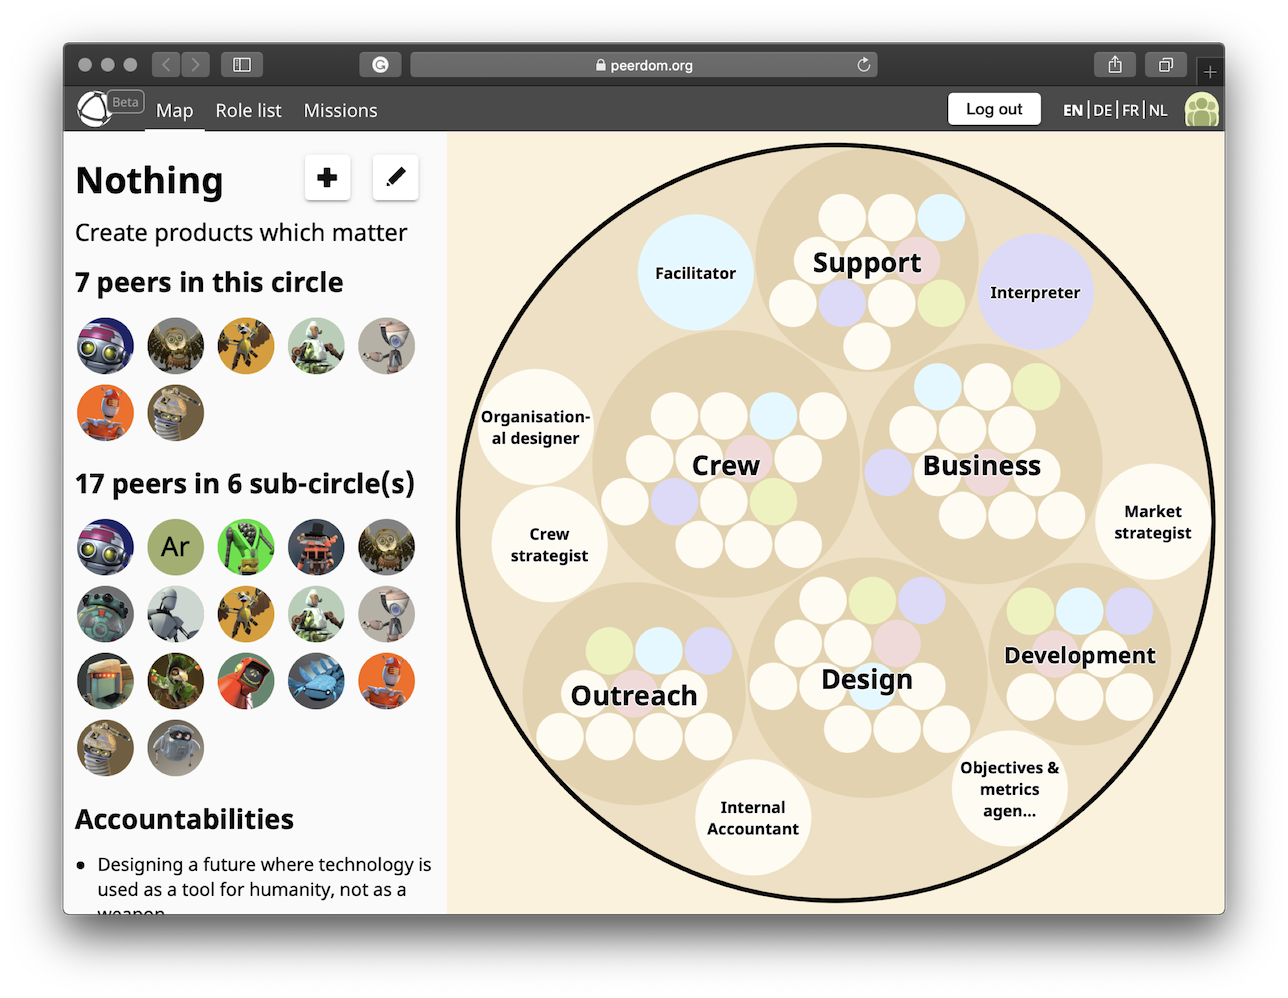Image resolution: width=1288 pixels, height=998 pixels.
Task: Select the Interpreter role circle
Action: pos(1035,292)
